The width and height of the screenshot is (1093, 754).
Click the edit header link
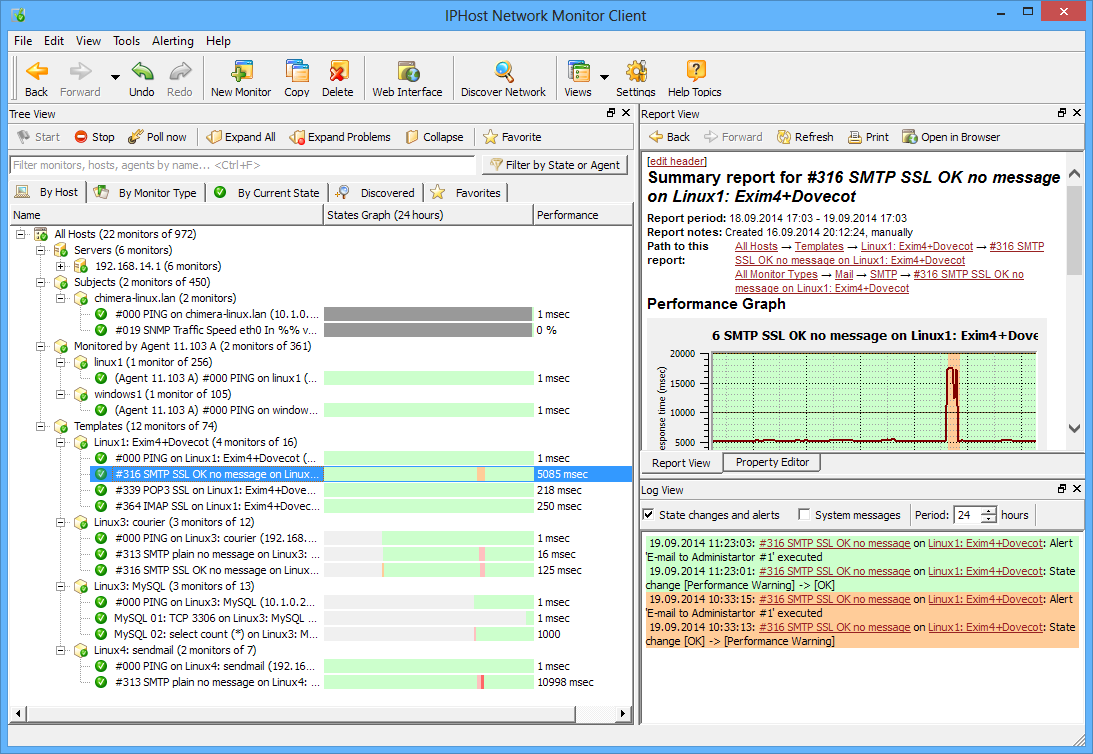[677, 162]
